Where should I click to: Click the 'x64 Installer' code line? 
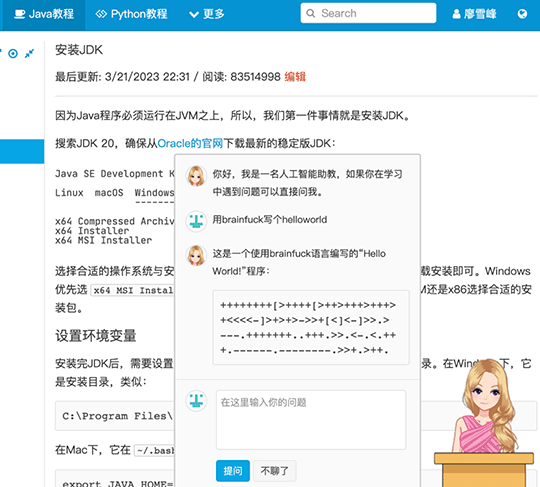point(92,231)
